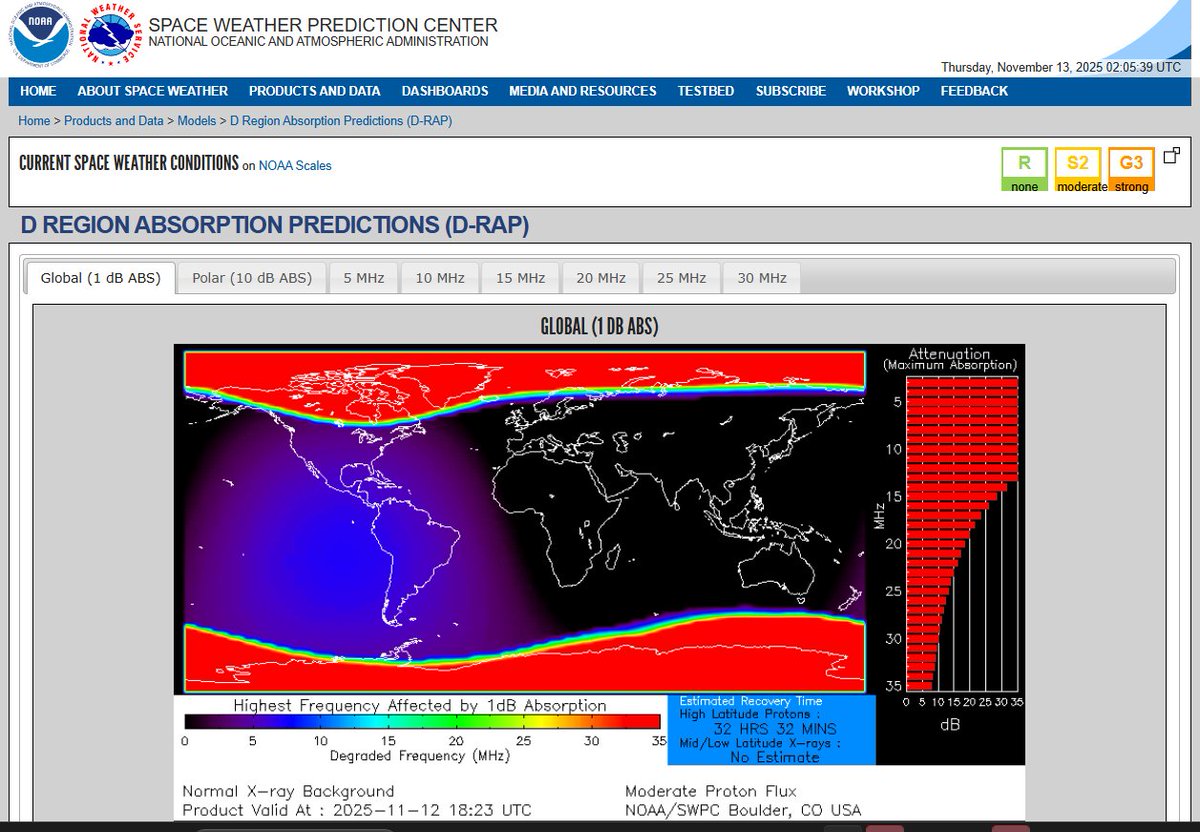Open the pop-out icon in conditions panel

tap(1171, 154)
